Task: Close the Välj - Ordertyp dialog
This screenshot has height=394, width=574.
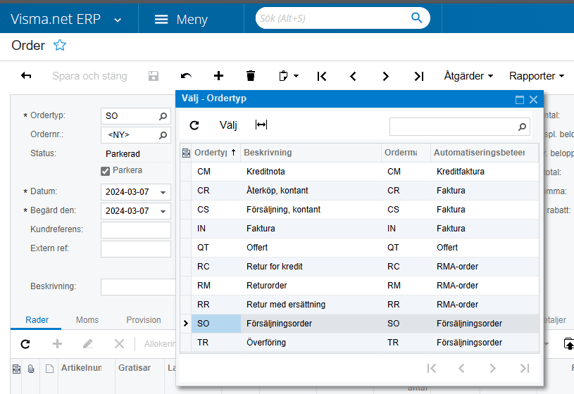Action: click(533, 100)
